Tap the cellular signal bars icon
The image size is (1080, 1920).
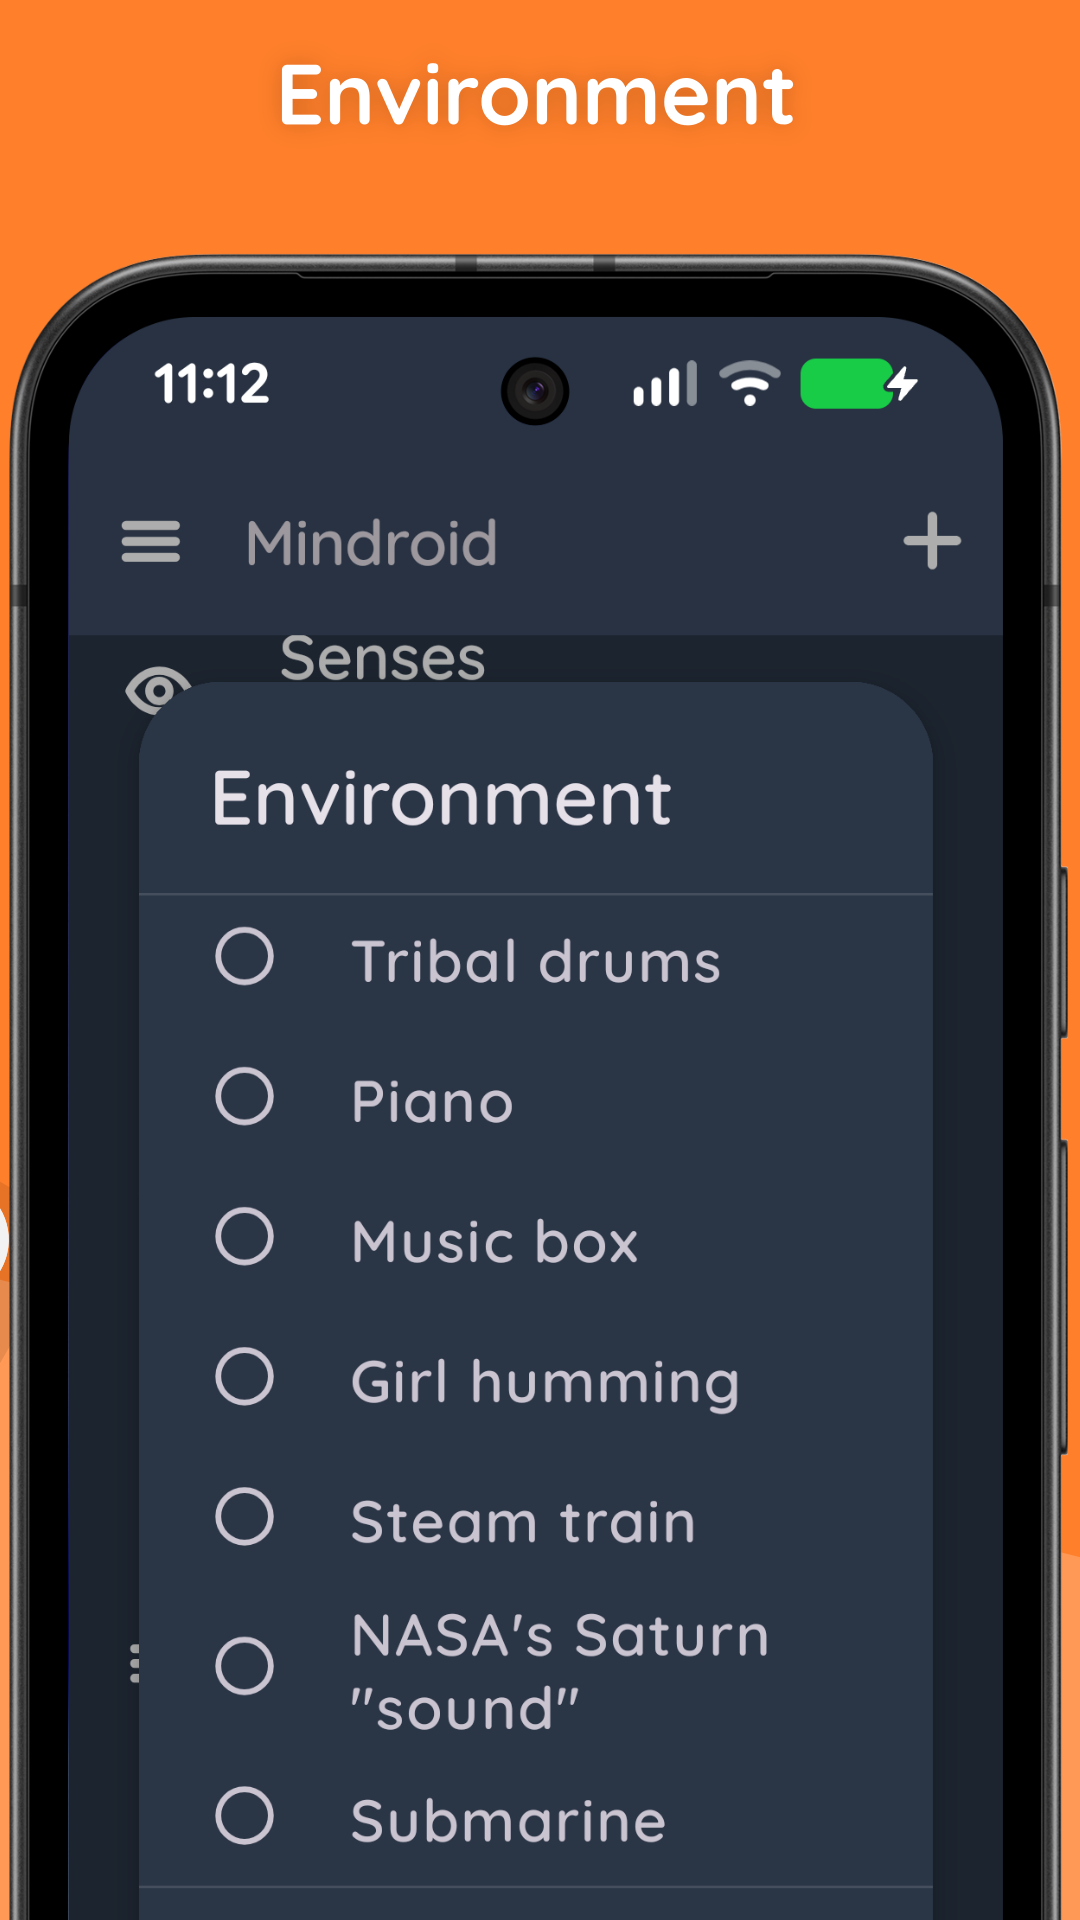(664, 383)
